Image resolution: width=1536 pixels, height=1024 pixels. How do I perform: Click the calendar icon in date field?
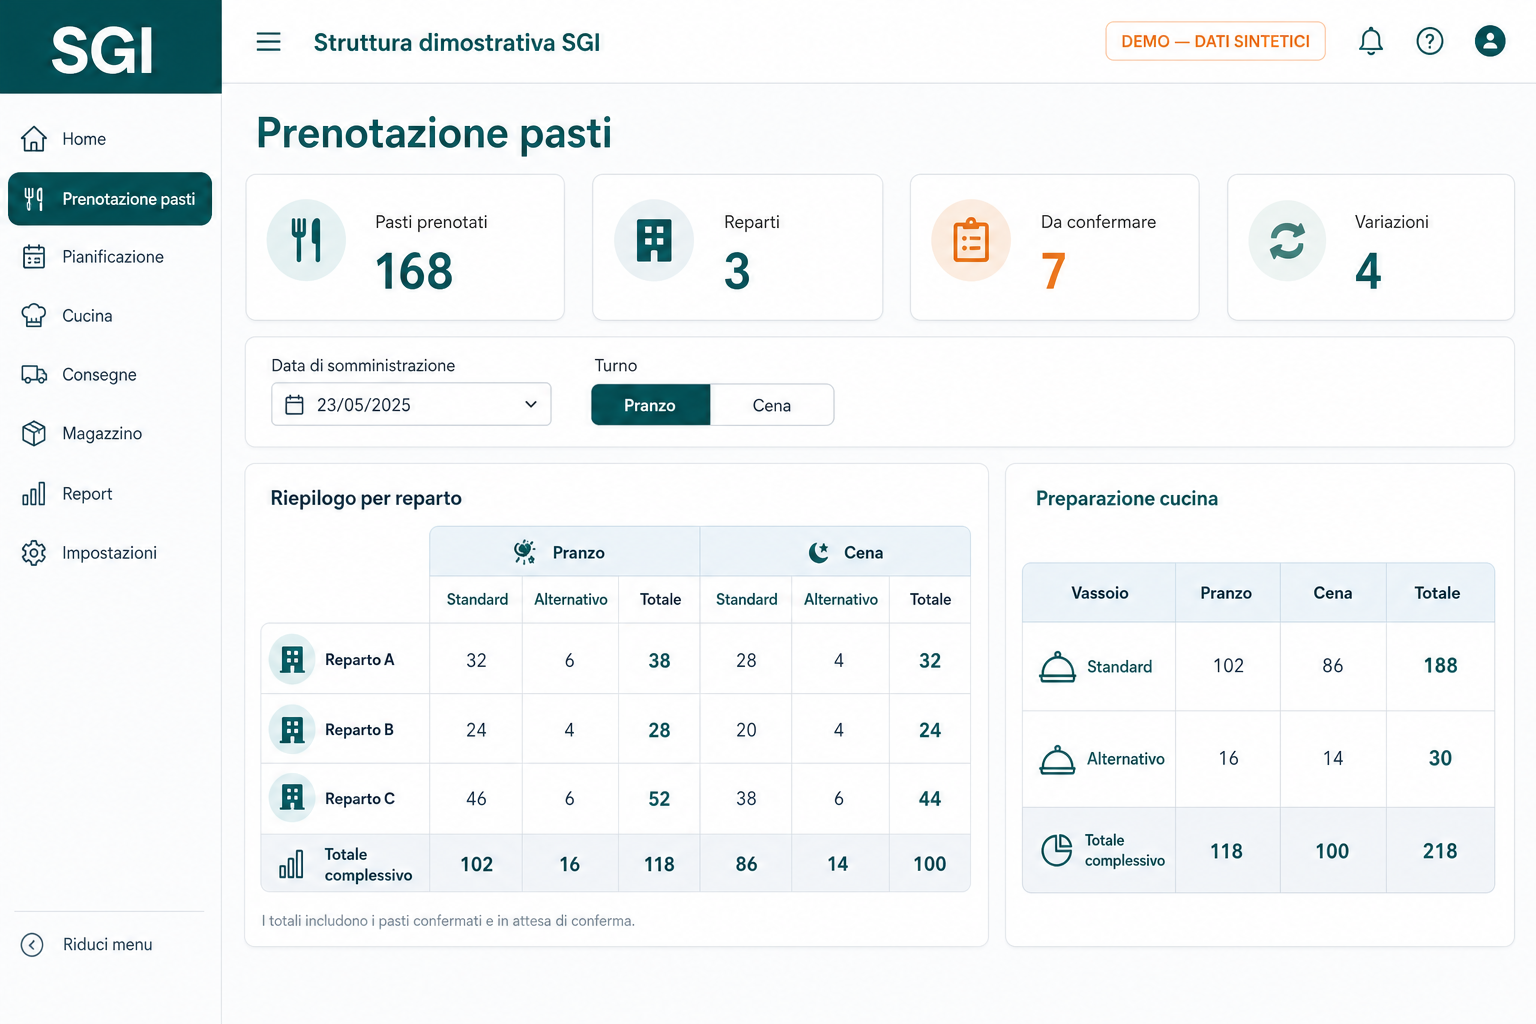click(294, 405)
